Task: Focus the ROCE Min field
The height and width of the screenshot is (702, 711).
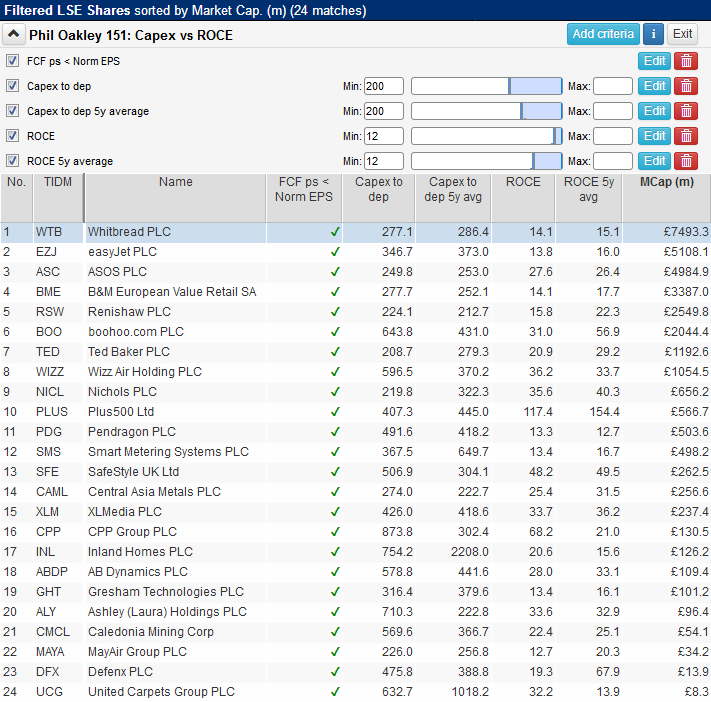Action: pos(384,136)
